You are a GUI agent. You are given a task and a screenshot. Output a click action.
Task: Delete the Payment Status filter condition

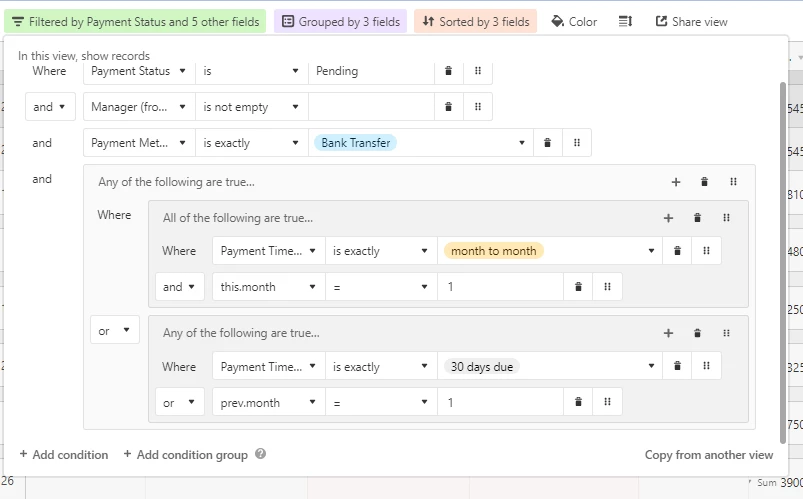[x=448, y=71]
